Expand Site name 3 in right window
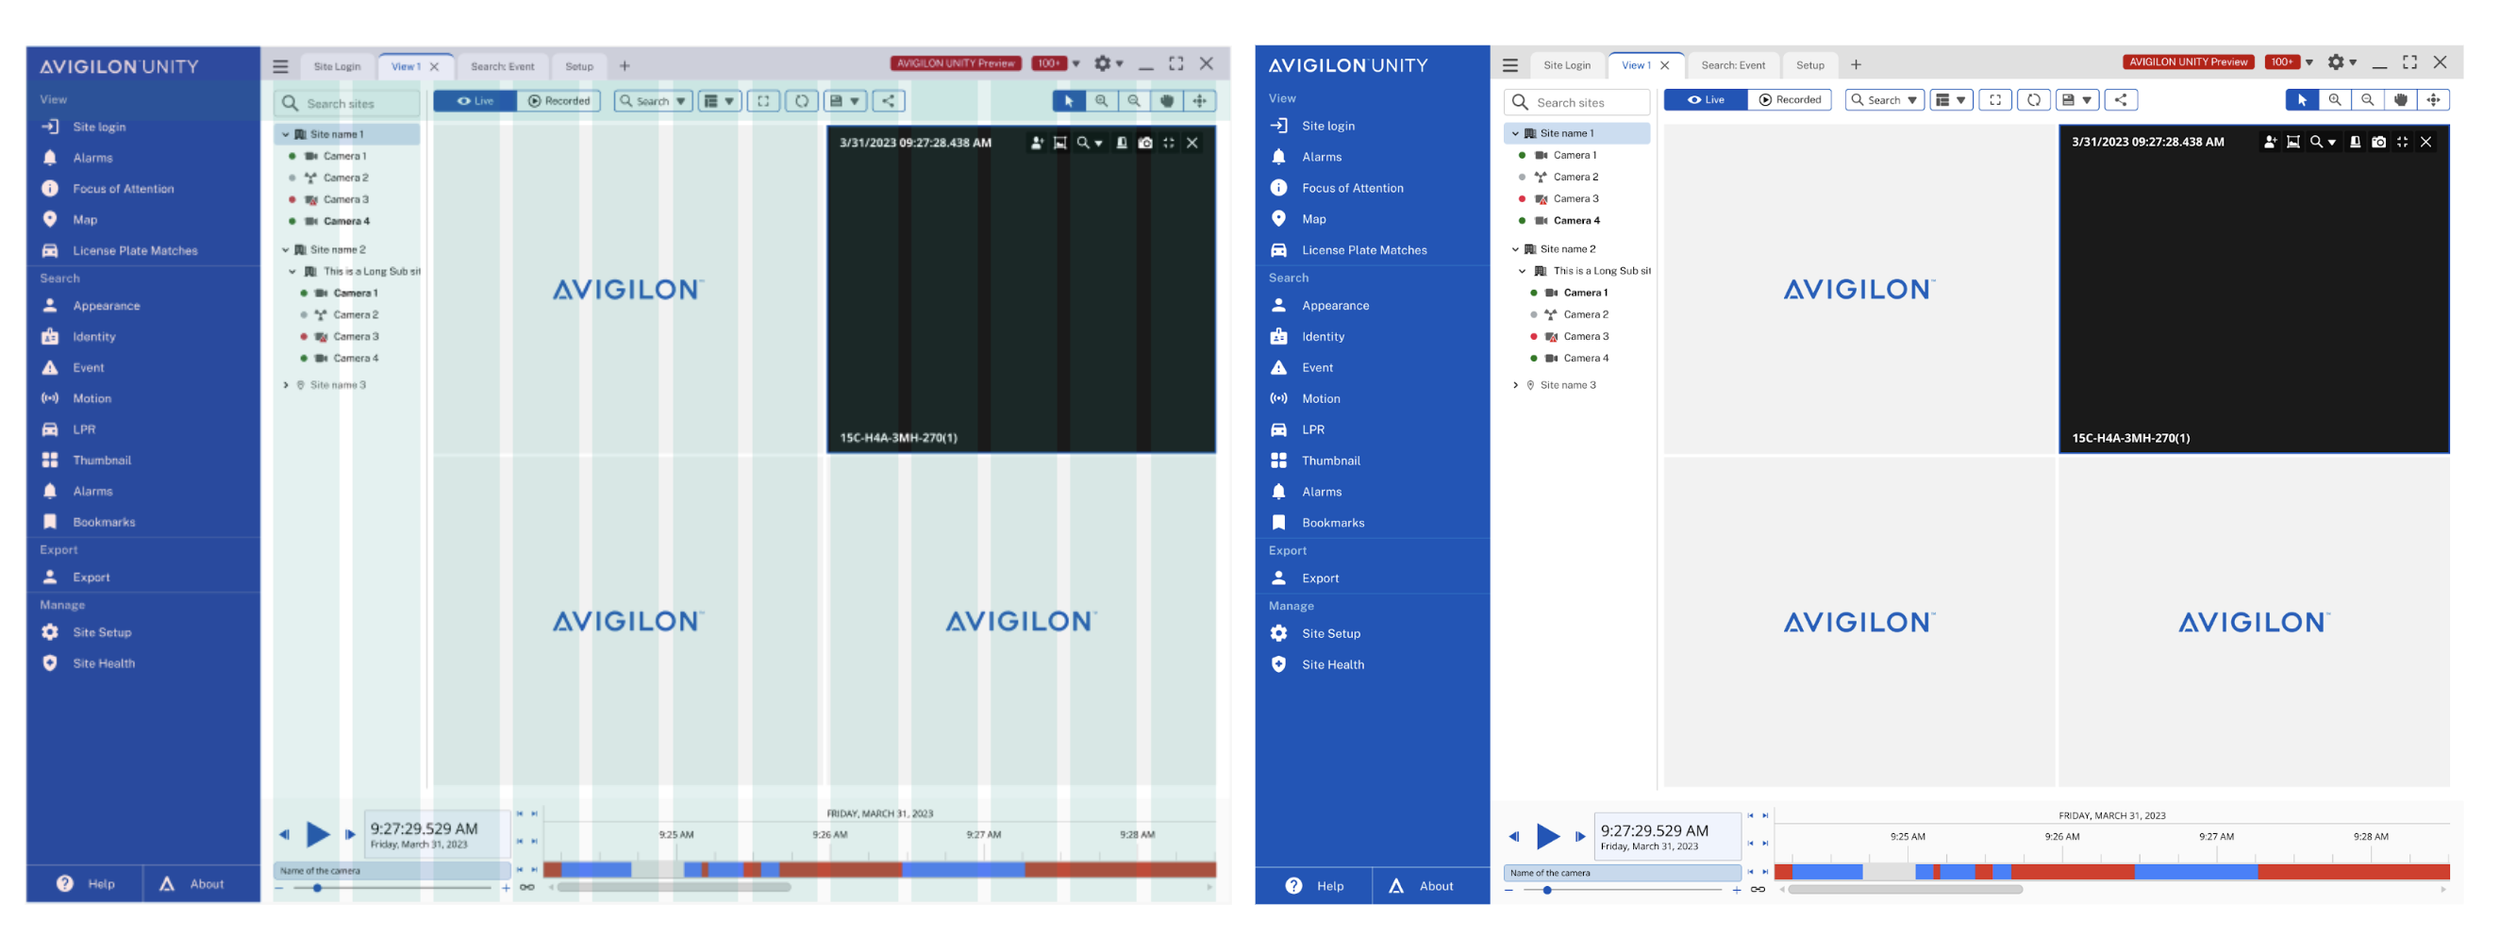This screenshot has width=2500, height=940. pyautogui.click(x=1515, y=385)
